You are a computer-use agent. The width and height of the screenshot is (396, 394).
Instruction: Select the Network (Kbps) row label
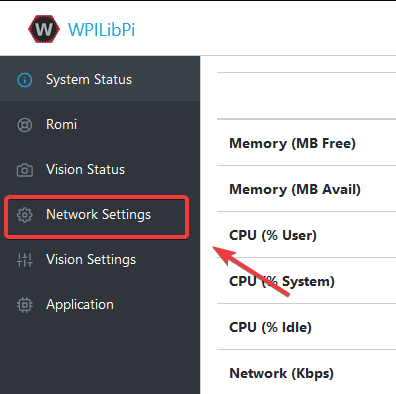coord(281,373)
